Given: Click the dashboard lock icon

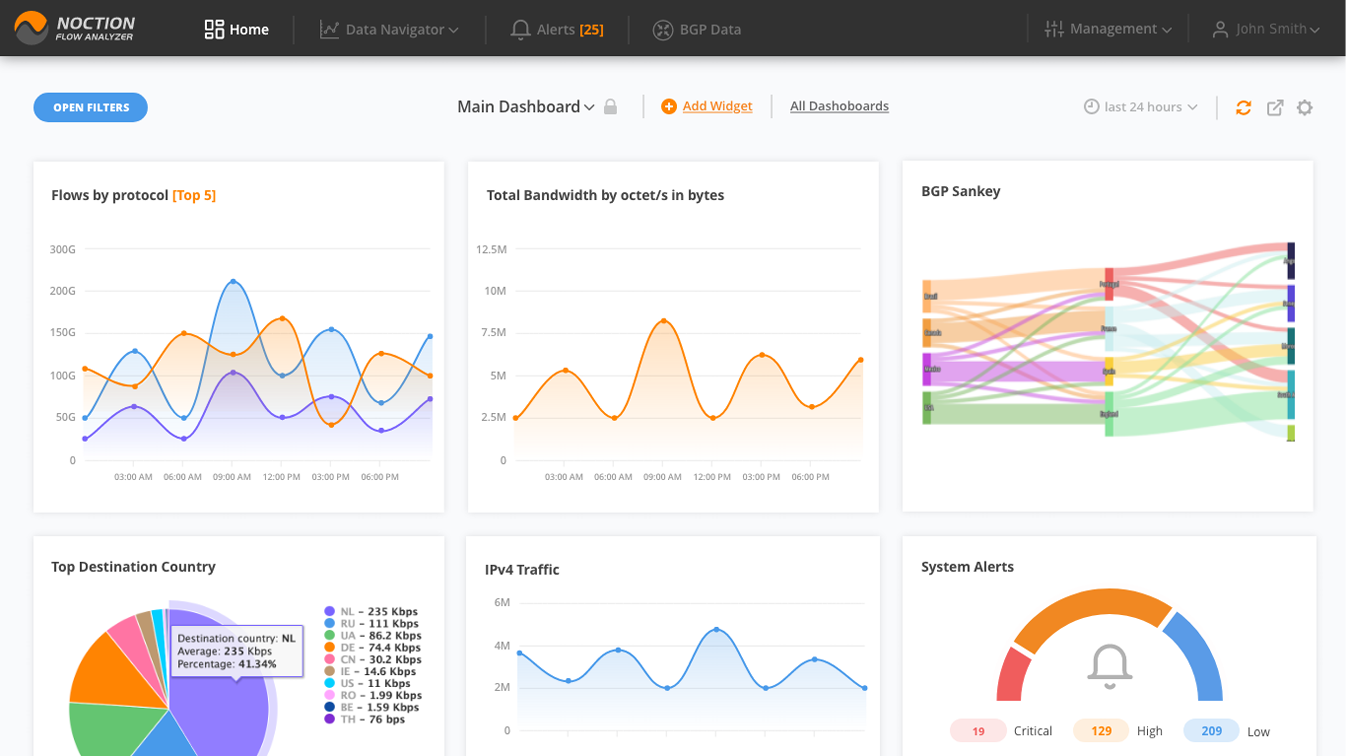Looking at the screenshot, I should [610, 106].
